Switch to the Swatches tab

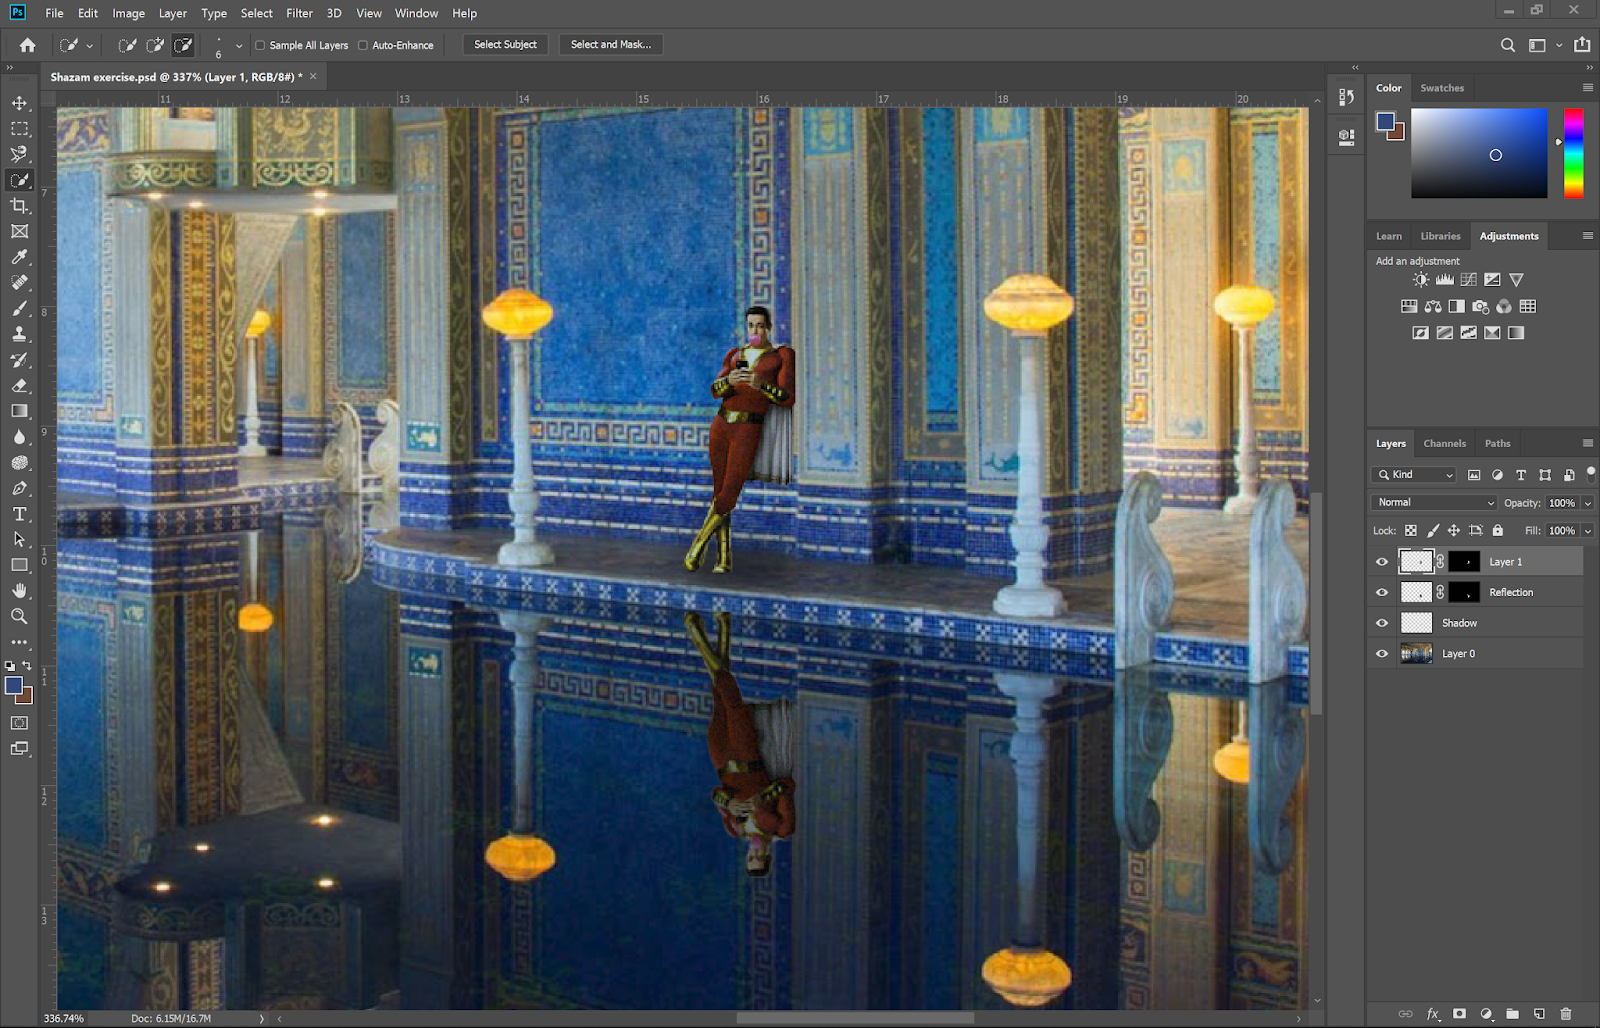pos(1442,88)
